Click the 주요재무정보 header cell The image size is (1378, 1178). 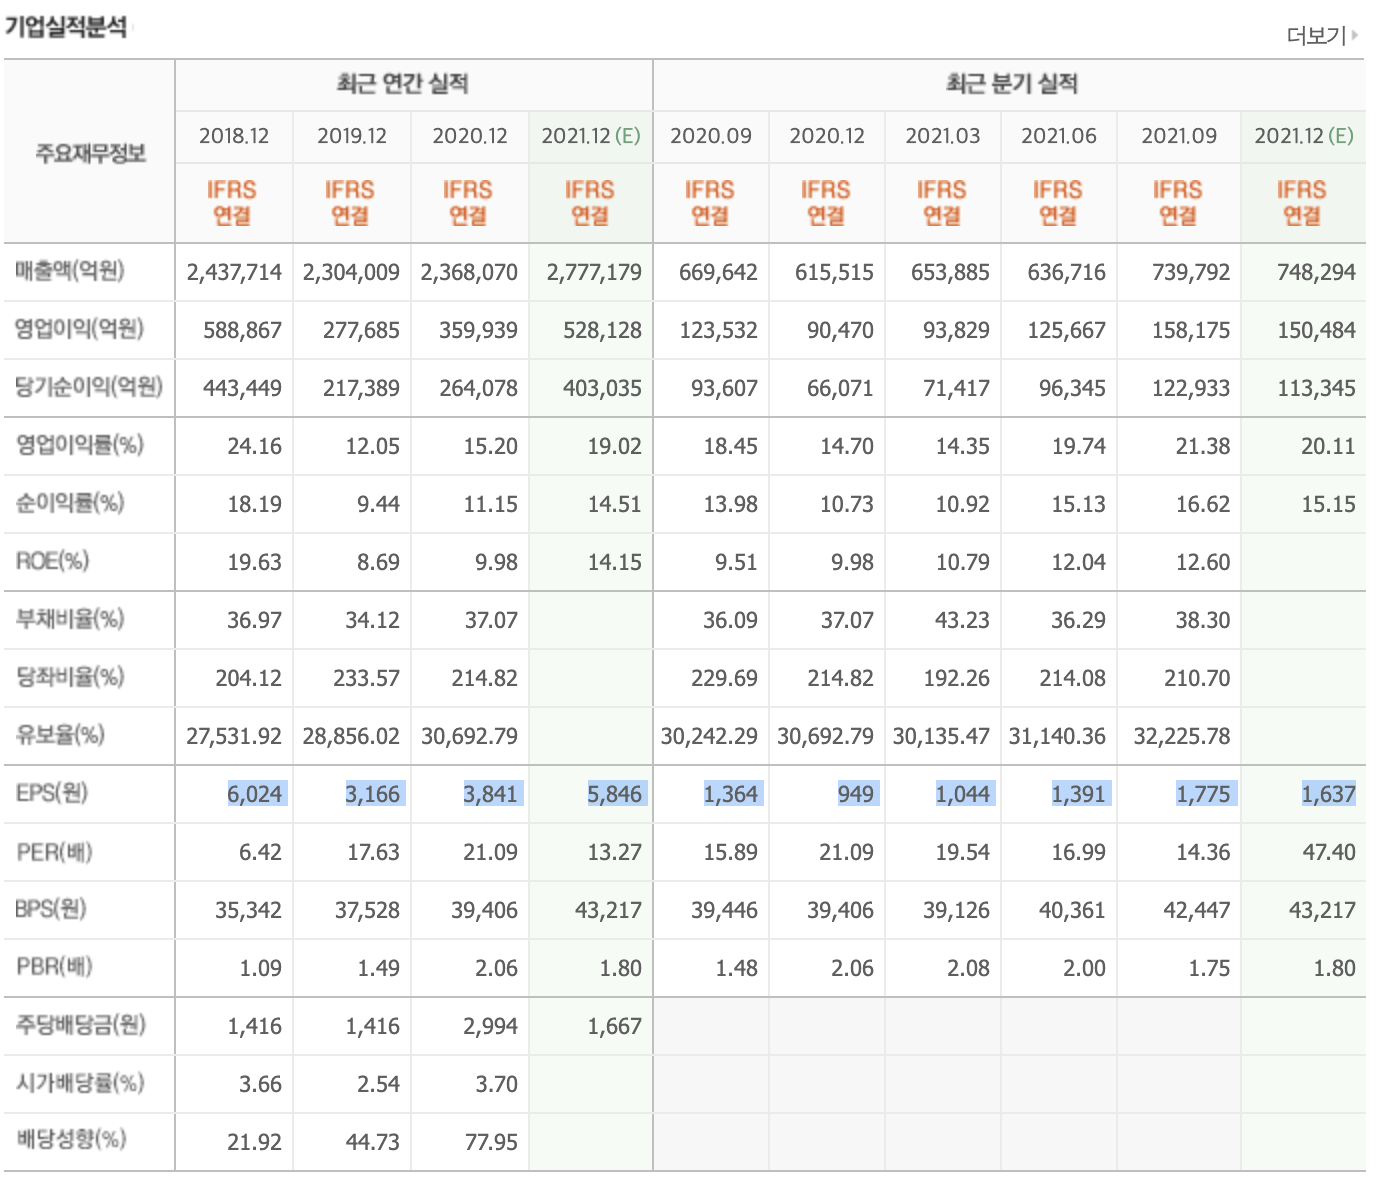[x=90, y=153]
